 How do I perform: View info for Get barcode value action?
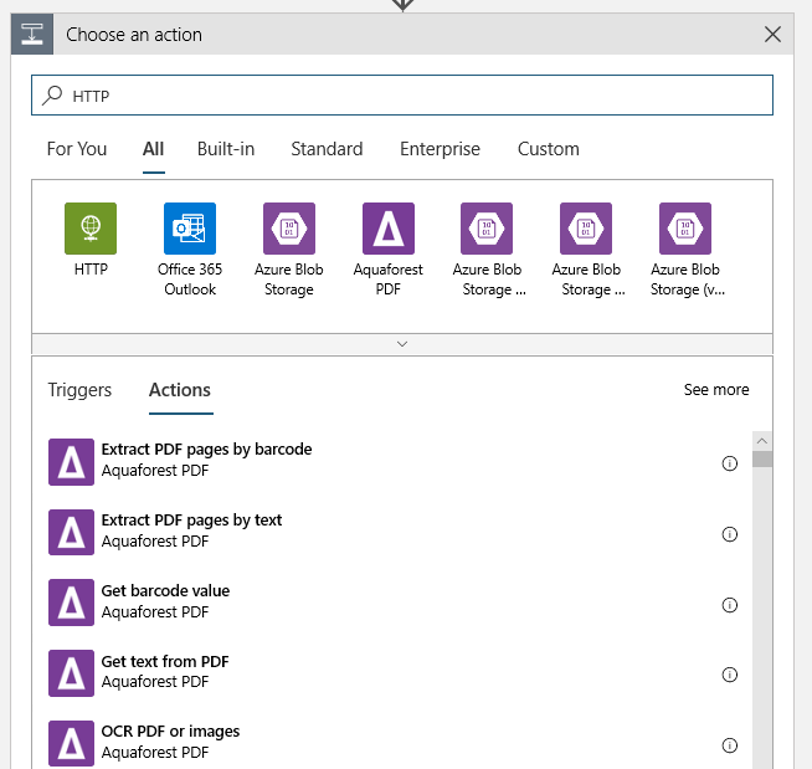tap(729, 604)
